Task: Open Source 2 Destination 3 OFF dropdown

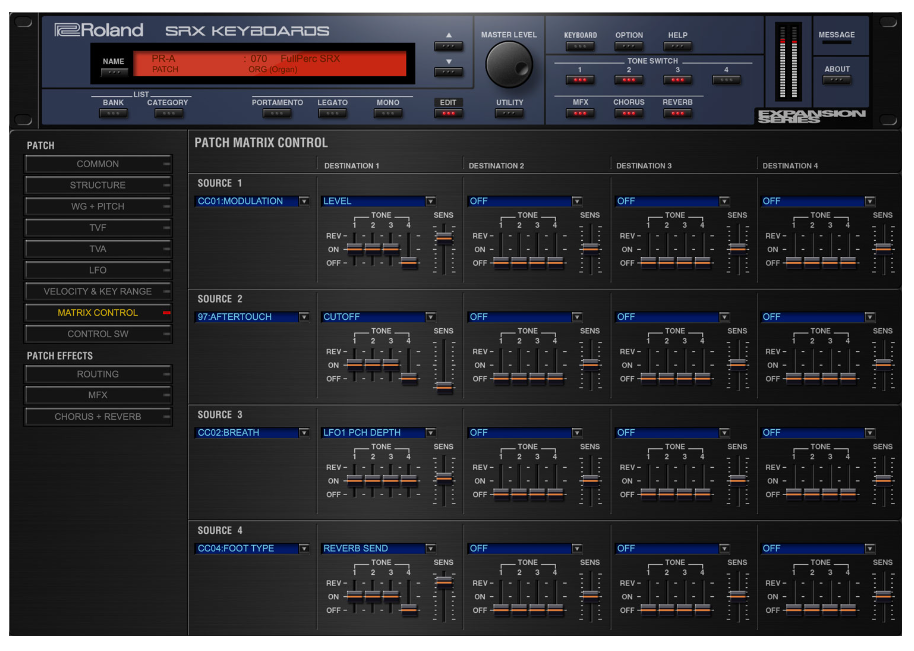Action: pyautogui.click(x=672, y=317)
